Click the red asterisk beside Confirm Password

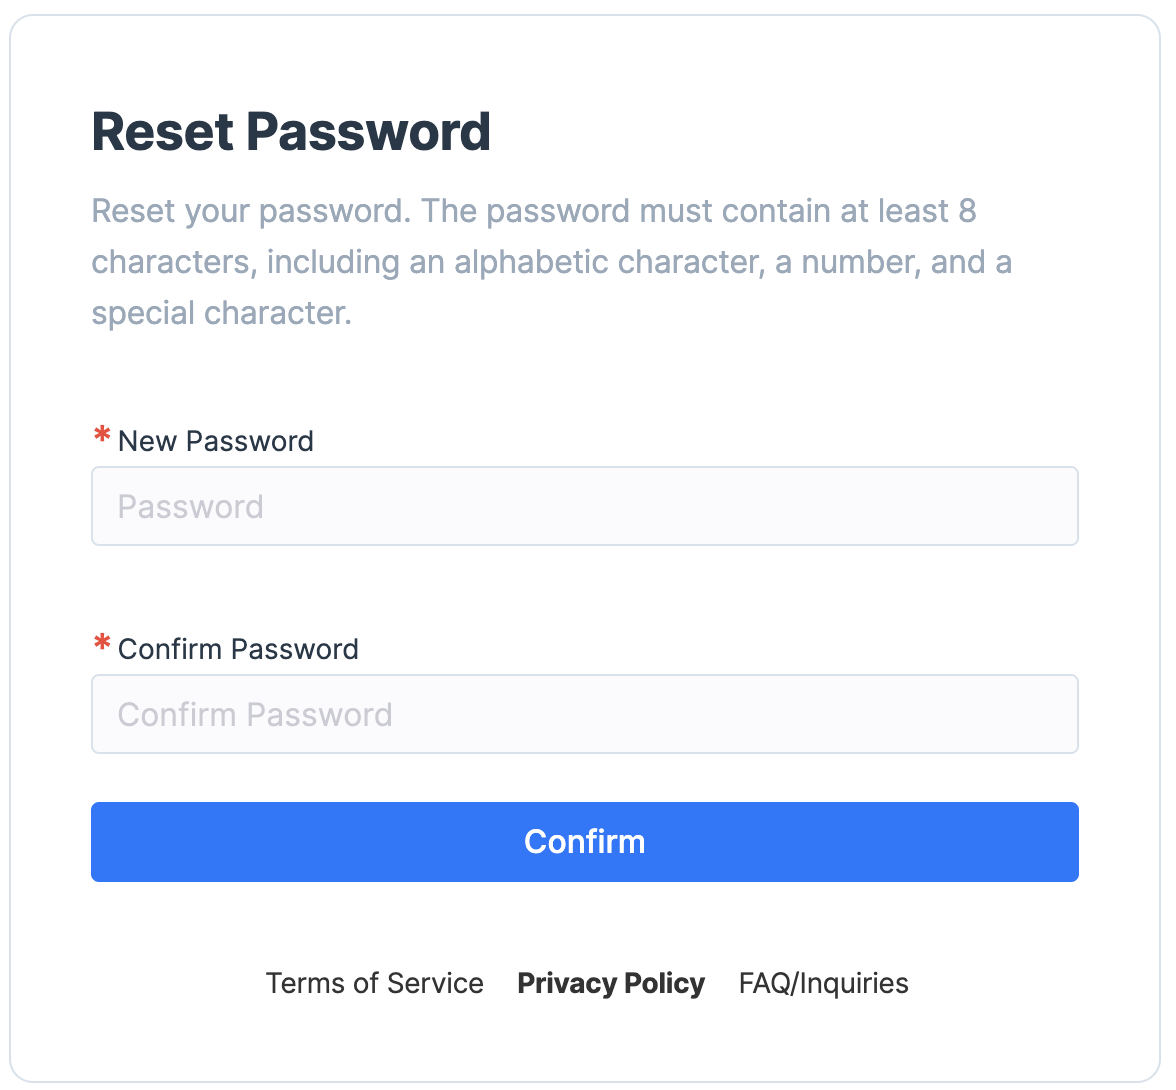pyautogui.click(x=101, y=645)
